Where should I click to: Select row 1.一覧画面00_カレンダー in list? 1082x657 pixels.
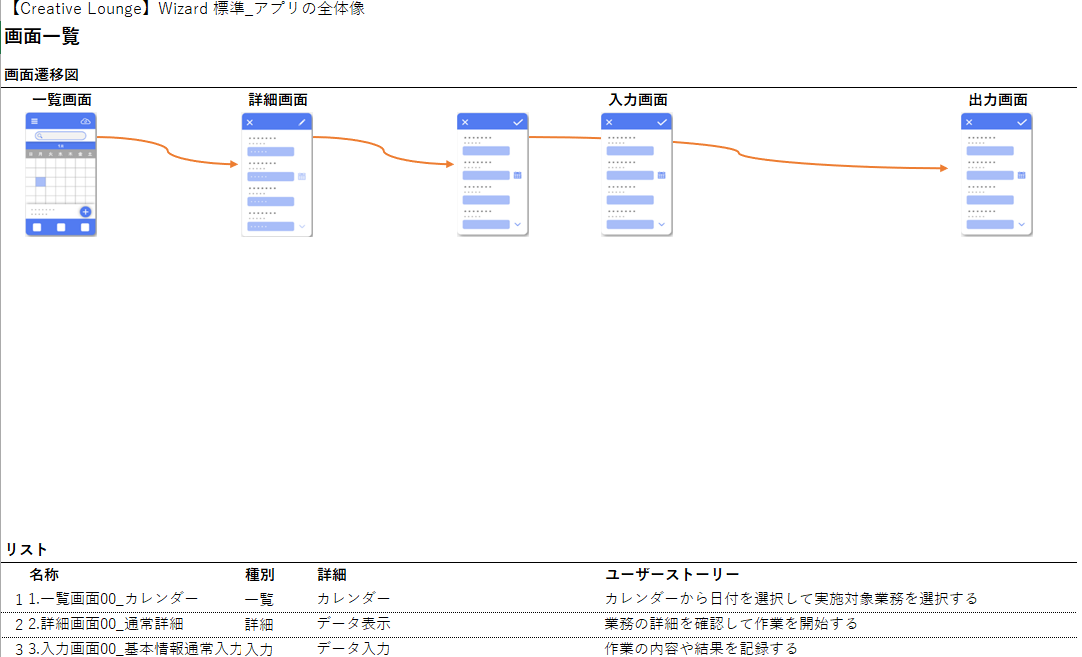click(113, 599)
